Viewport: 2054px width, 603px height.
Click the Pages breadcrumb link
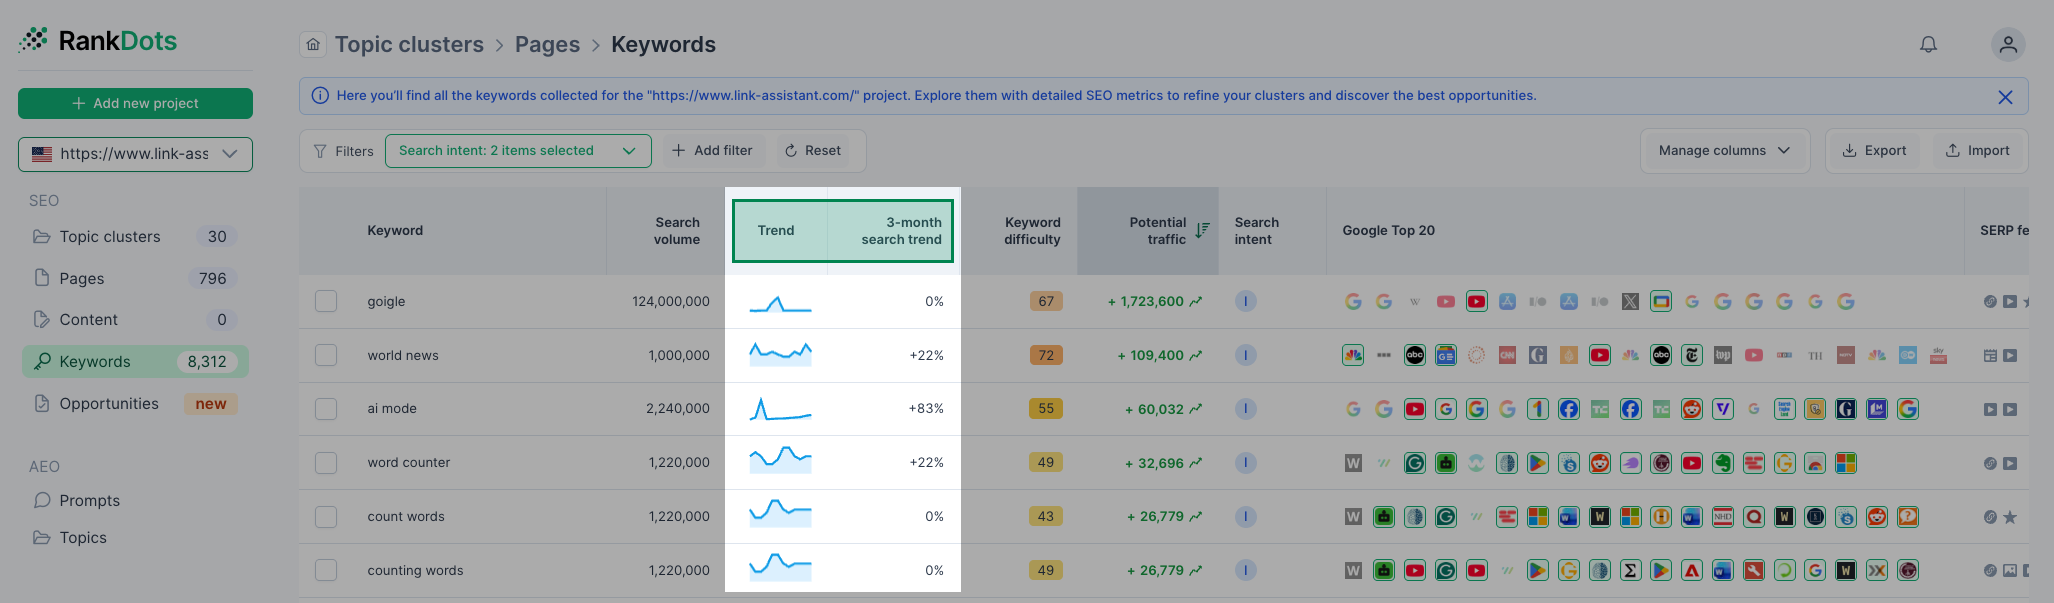547,44
